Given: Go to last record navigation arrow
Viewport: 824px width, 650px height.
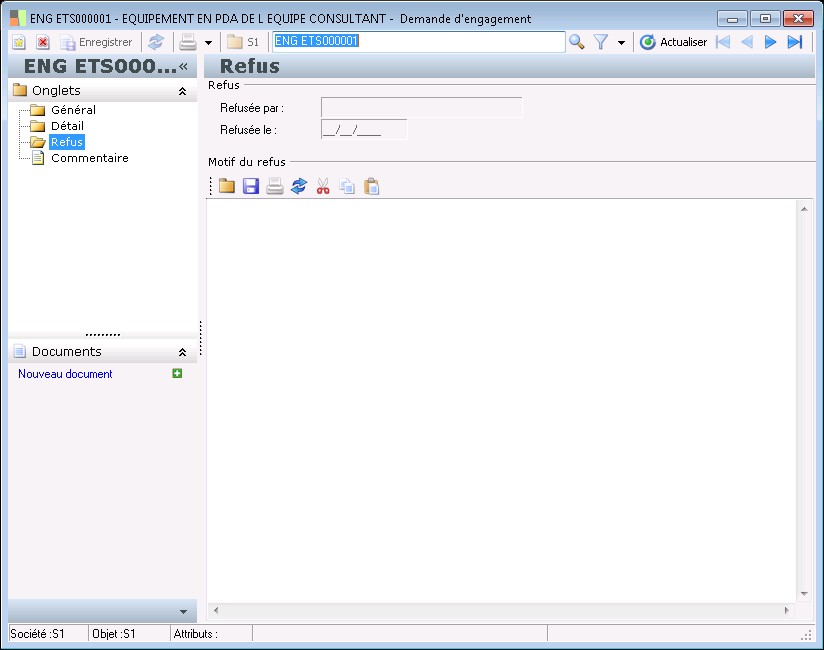Looking at the screenshot, I should [795, 42].
